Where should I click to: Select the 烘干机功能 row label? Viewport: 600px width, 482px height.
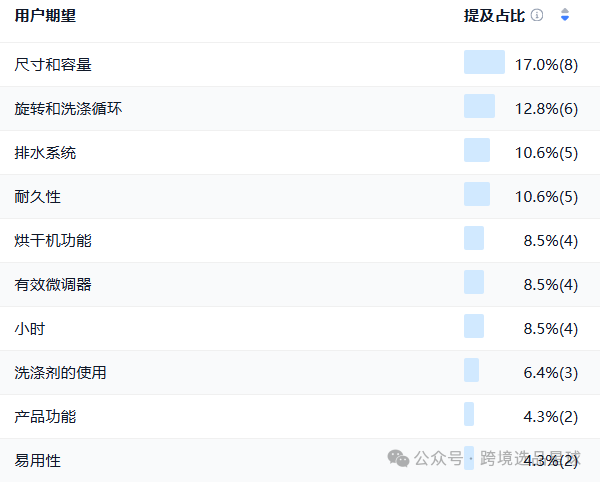click(x=53, y=241)
